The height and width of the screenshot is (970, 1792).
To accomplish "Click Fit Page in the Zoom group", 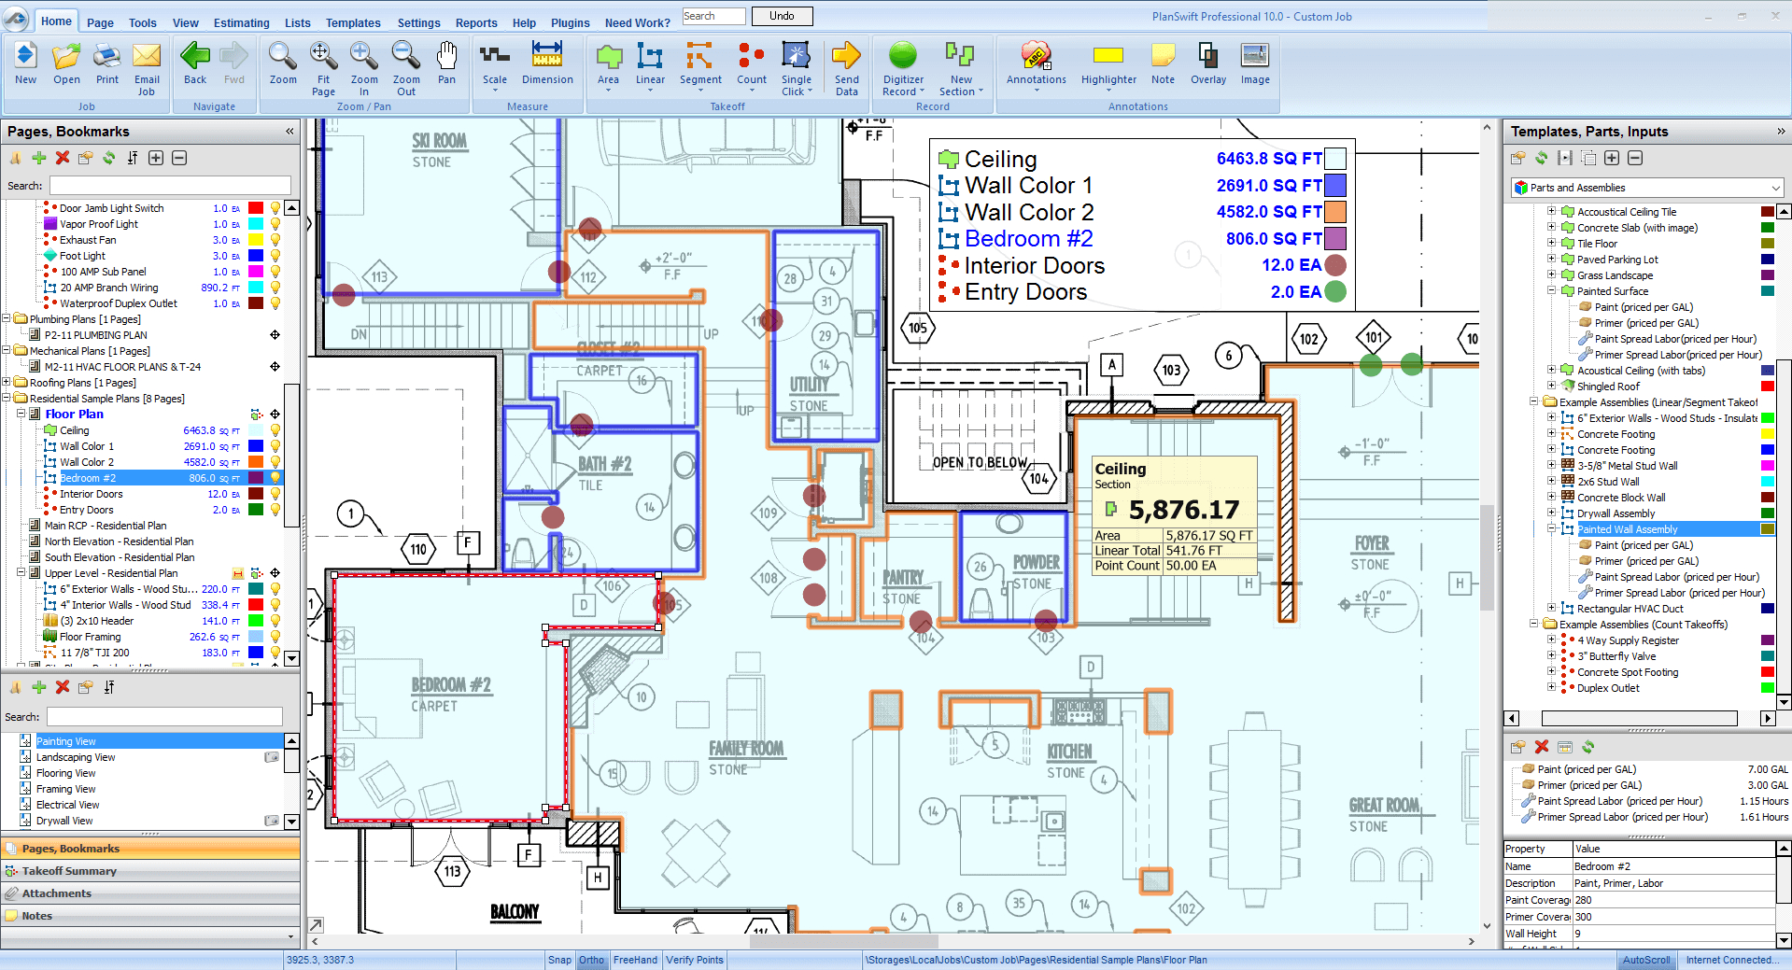I will [323, 62].
